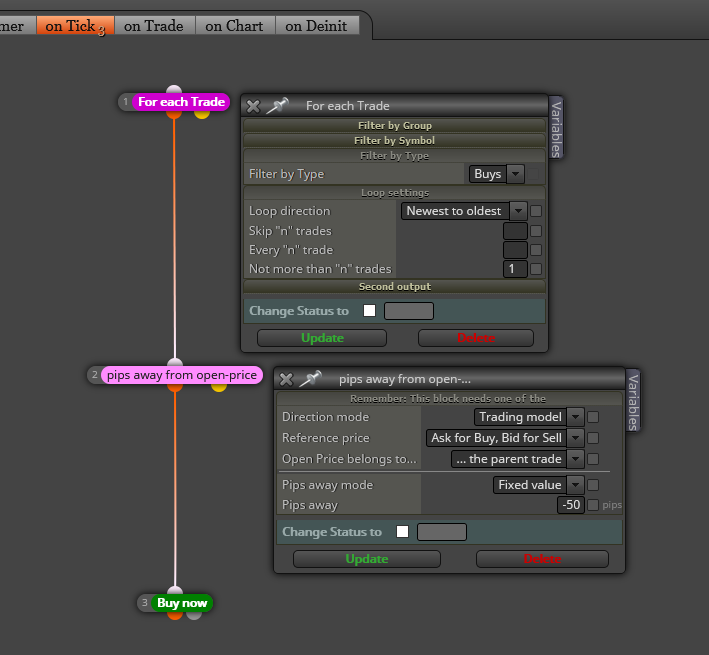This screenshot has height=655, width=709.
Task: Toggle checkbox next to Skip n trades
Action: pos(536,231)
